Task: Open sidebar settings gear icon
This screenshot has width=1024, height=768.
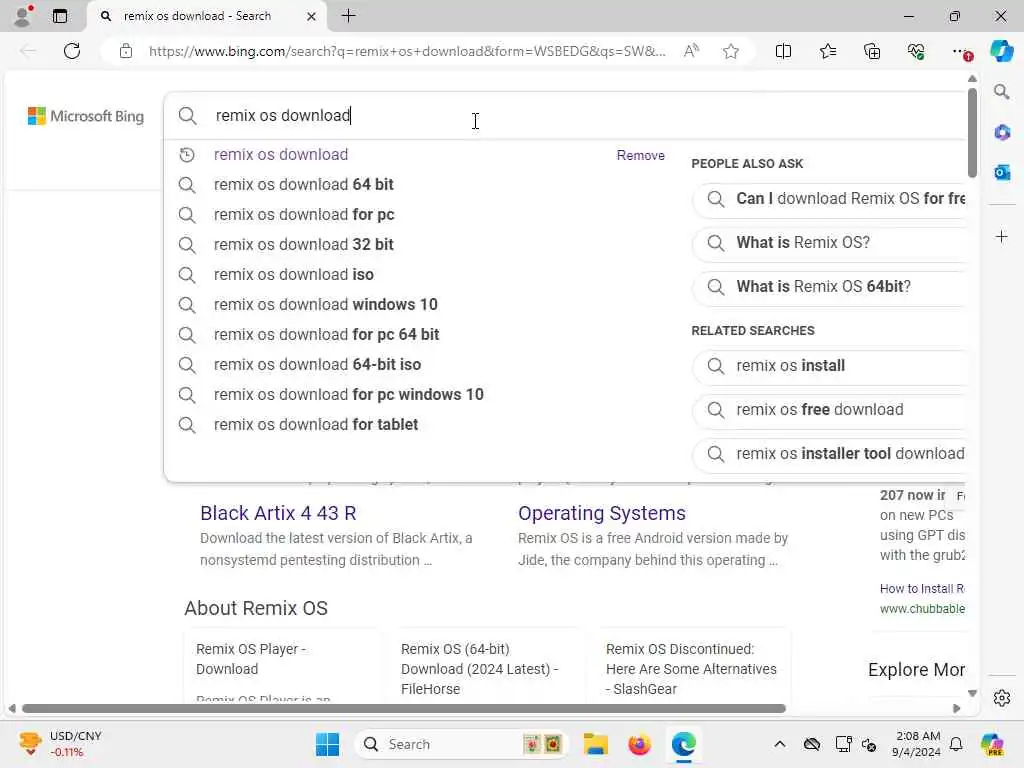Action: coord(1002,698)
